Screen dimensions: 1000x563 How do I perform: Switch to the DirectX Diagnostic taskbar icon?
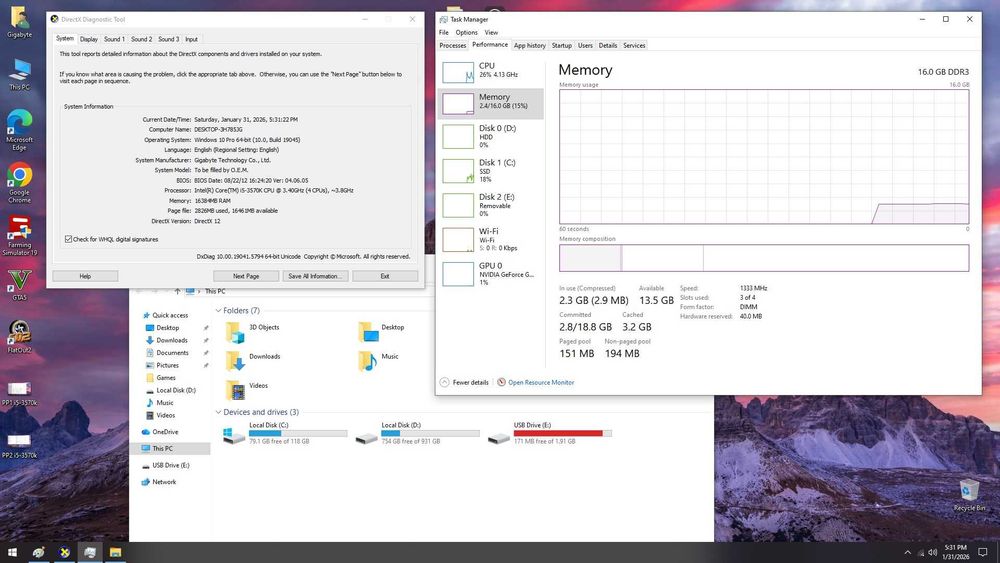[64, 552]
